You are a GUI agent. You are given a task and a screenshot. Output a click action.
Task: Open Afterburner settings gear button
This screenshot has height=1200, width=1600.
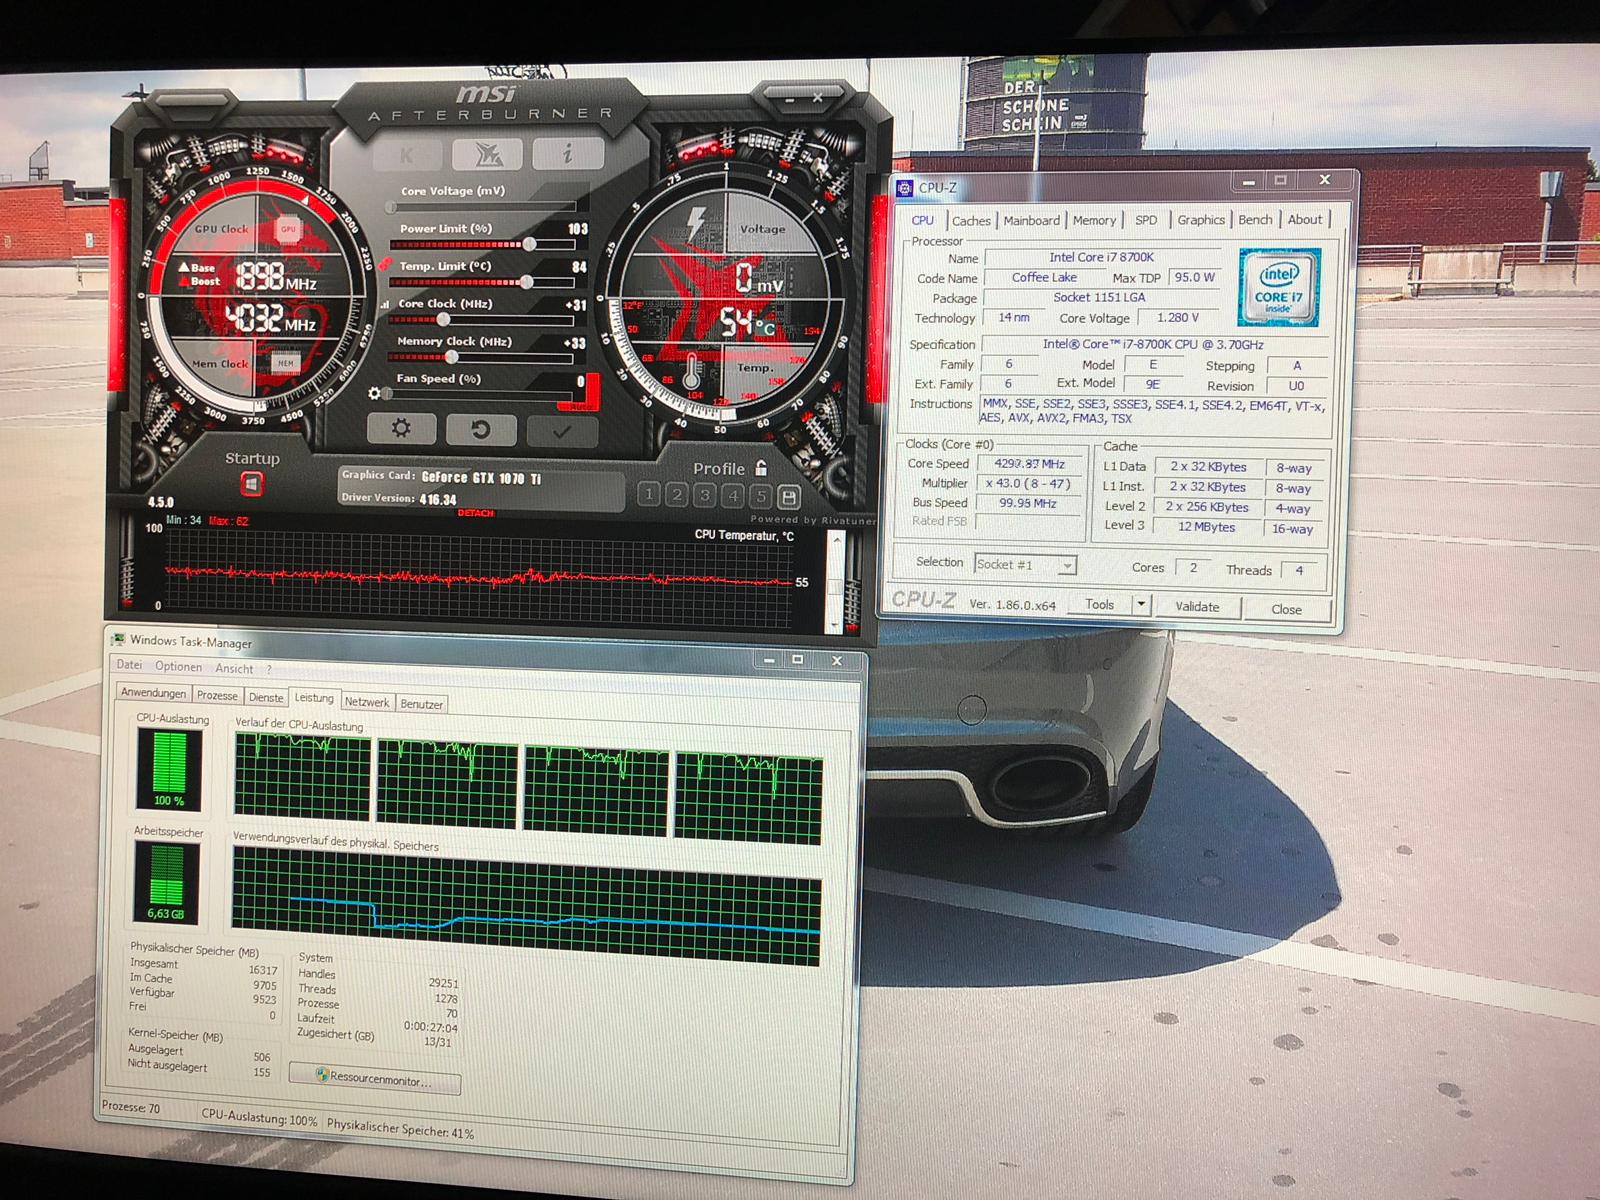pyautogui.click(x=401, y=429)
